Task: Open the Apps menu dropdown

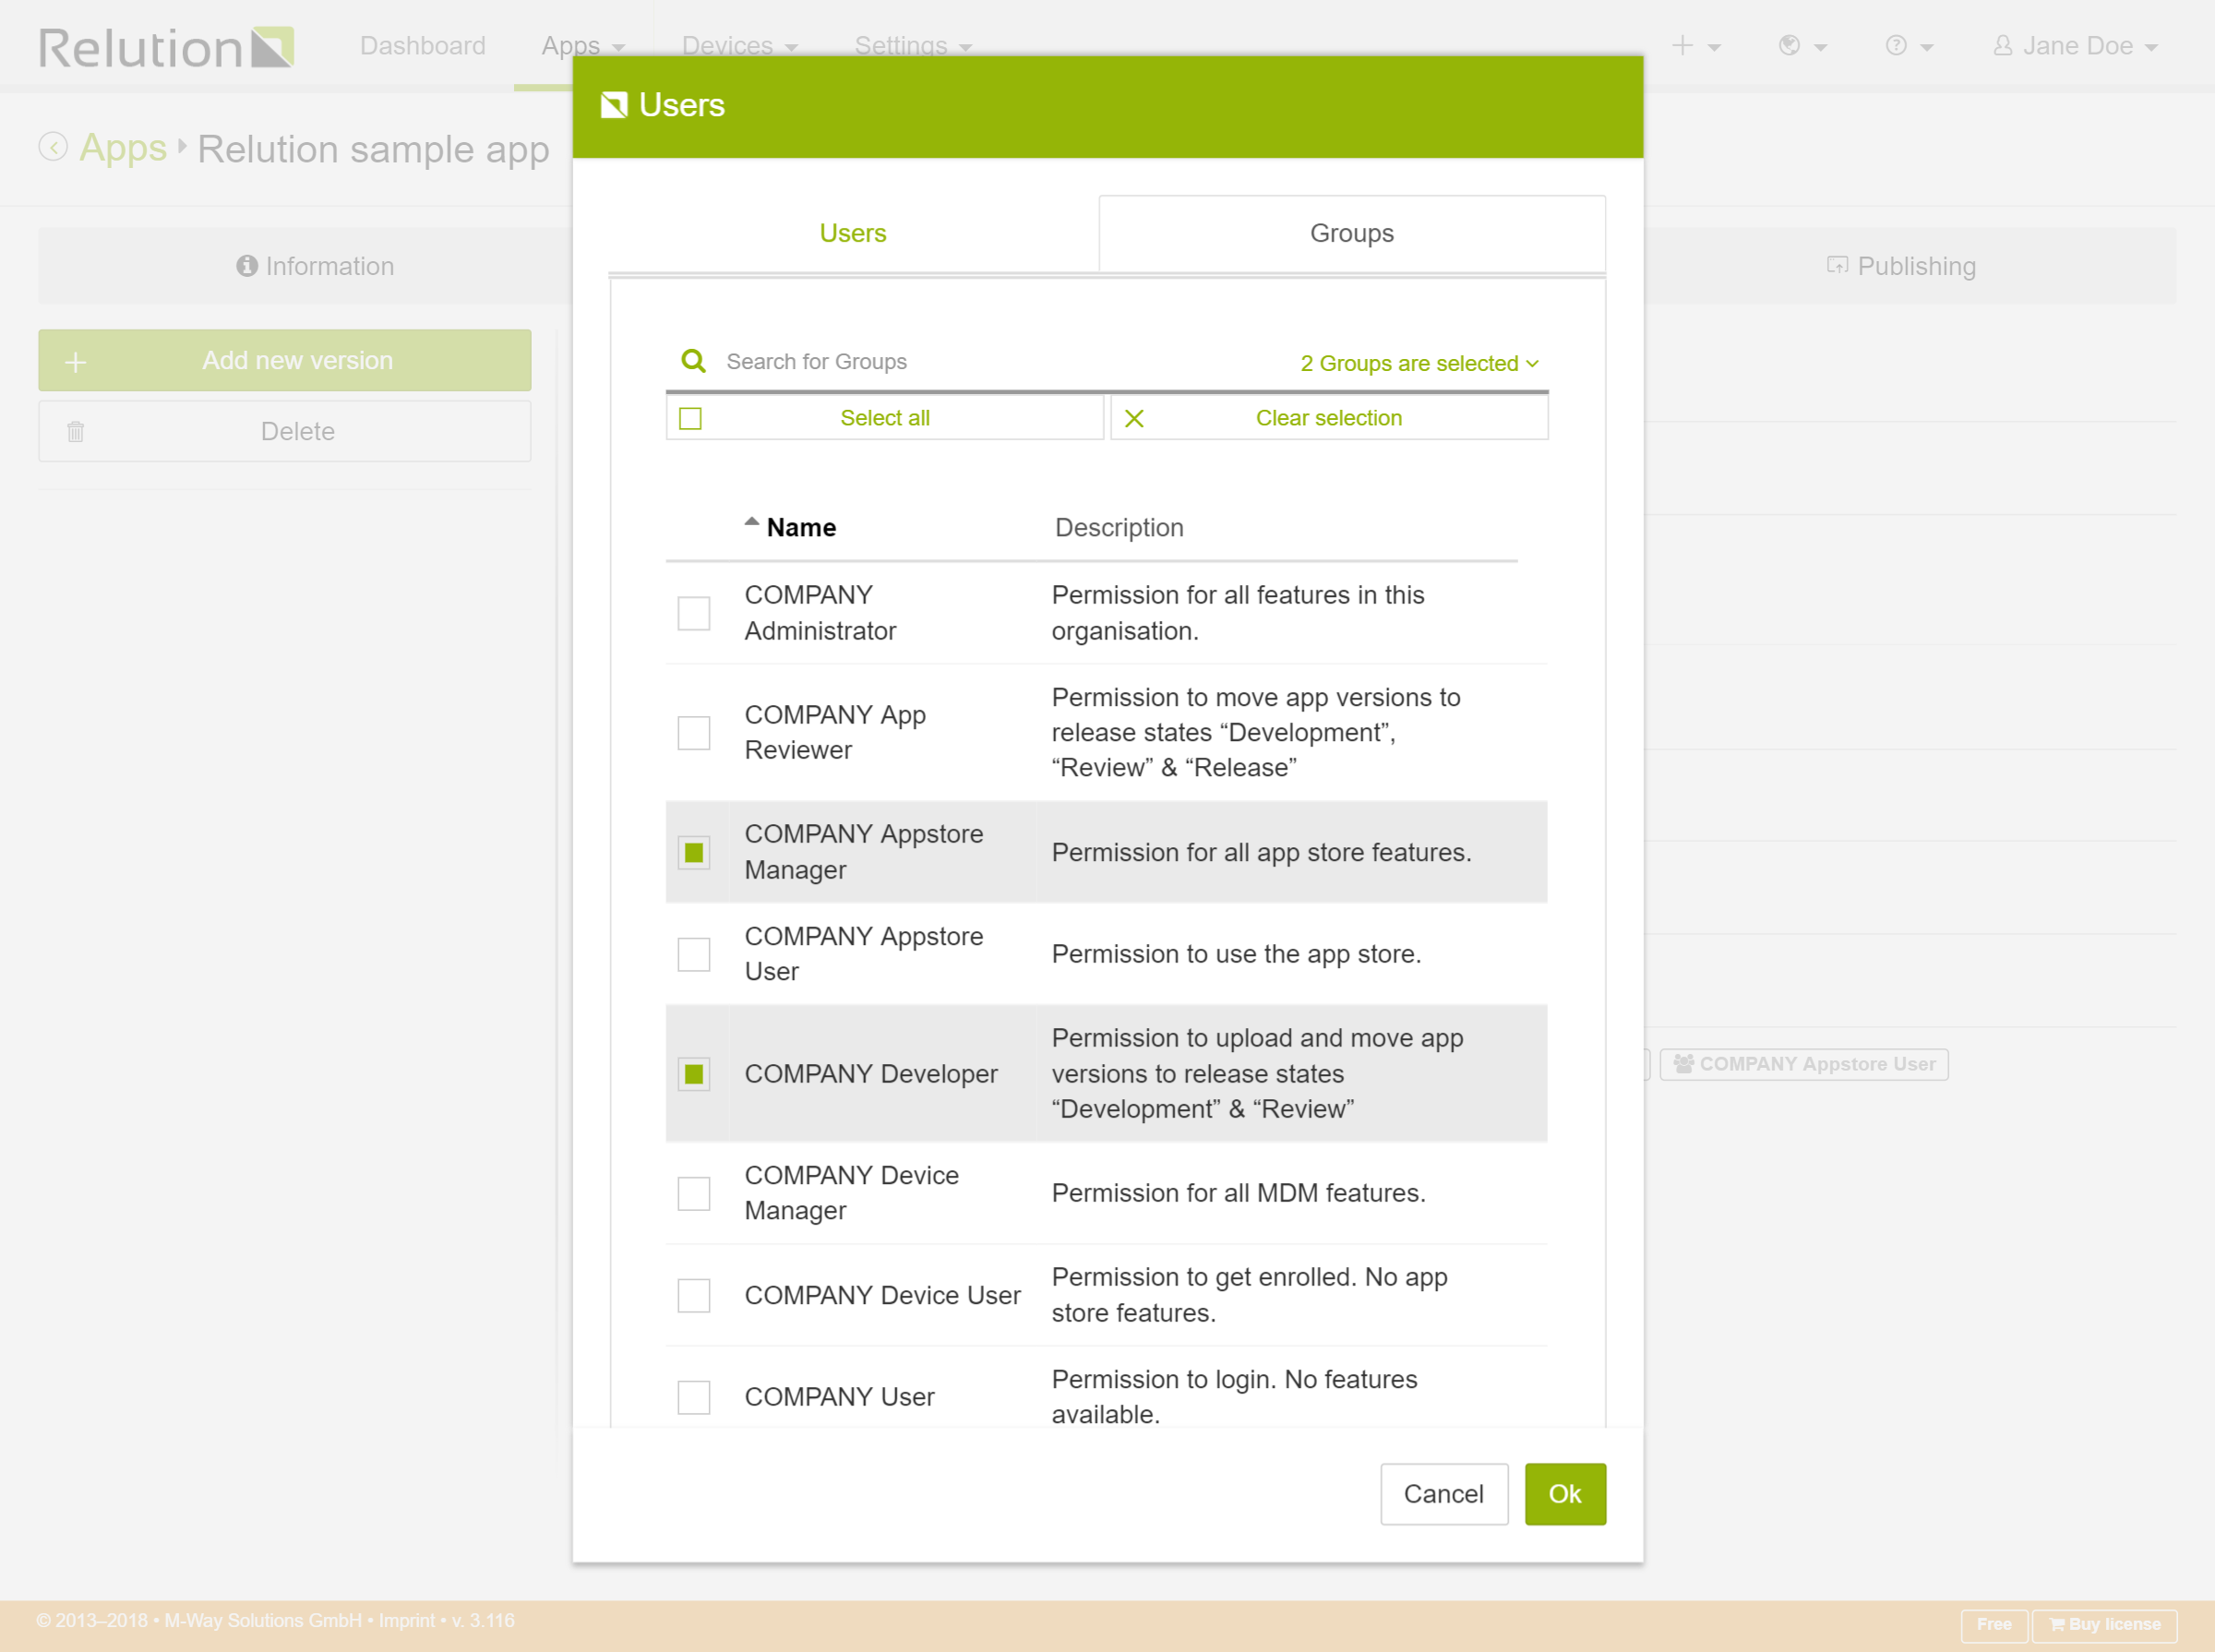Action: click(583, 45)
